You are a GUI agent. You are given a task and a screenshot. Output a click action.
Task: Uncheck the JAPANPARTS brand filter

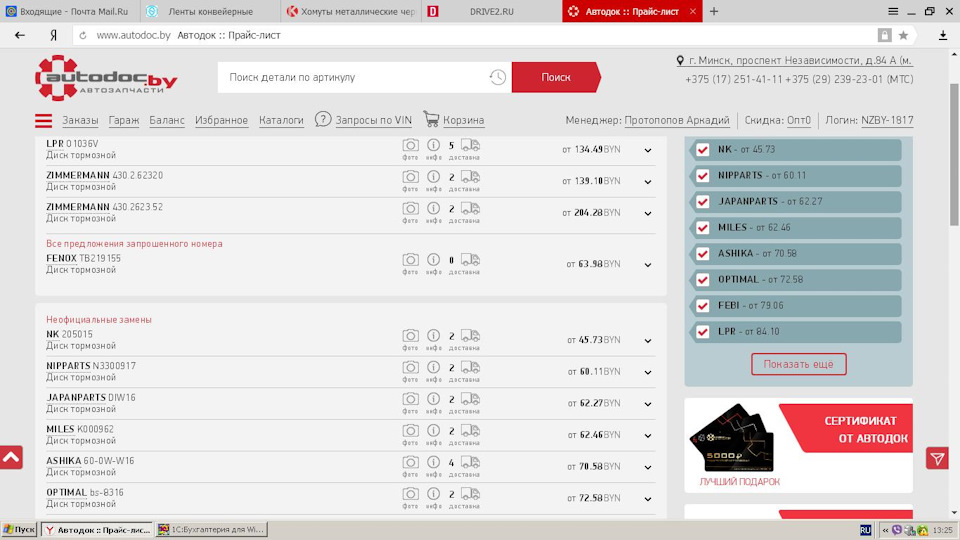(703, 202)
